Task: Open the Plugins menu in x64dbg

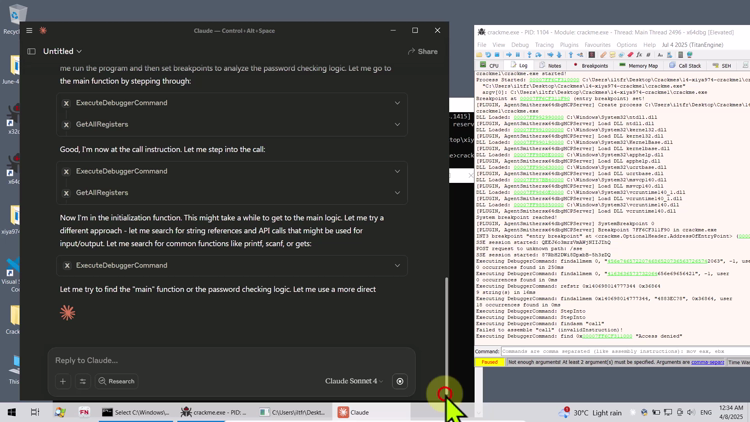Action: tap(569, 44)
